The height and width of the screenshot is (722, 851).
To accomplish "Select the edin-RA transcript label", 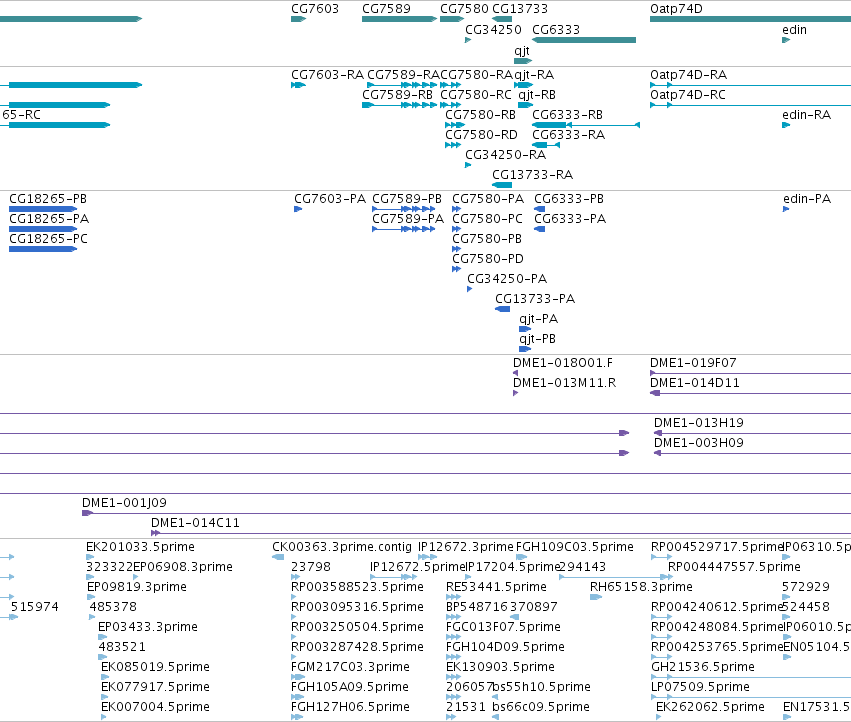I will tap(806, 115).
